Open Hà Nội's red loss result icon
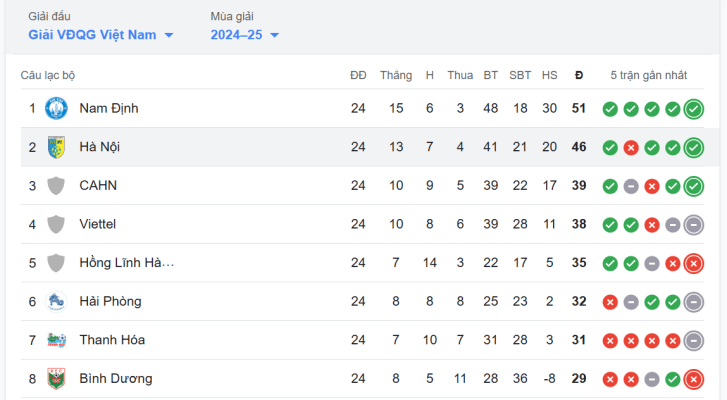The height and width of the screenshot is (400, 727). click(x=631, y=148)
